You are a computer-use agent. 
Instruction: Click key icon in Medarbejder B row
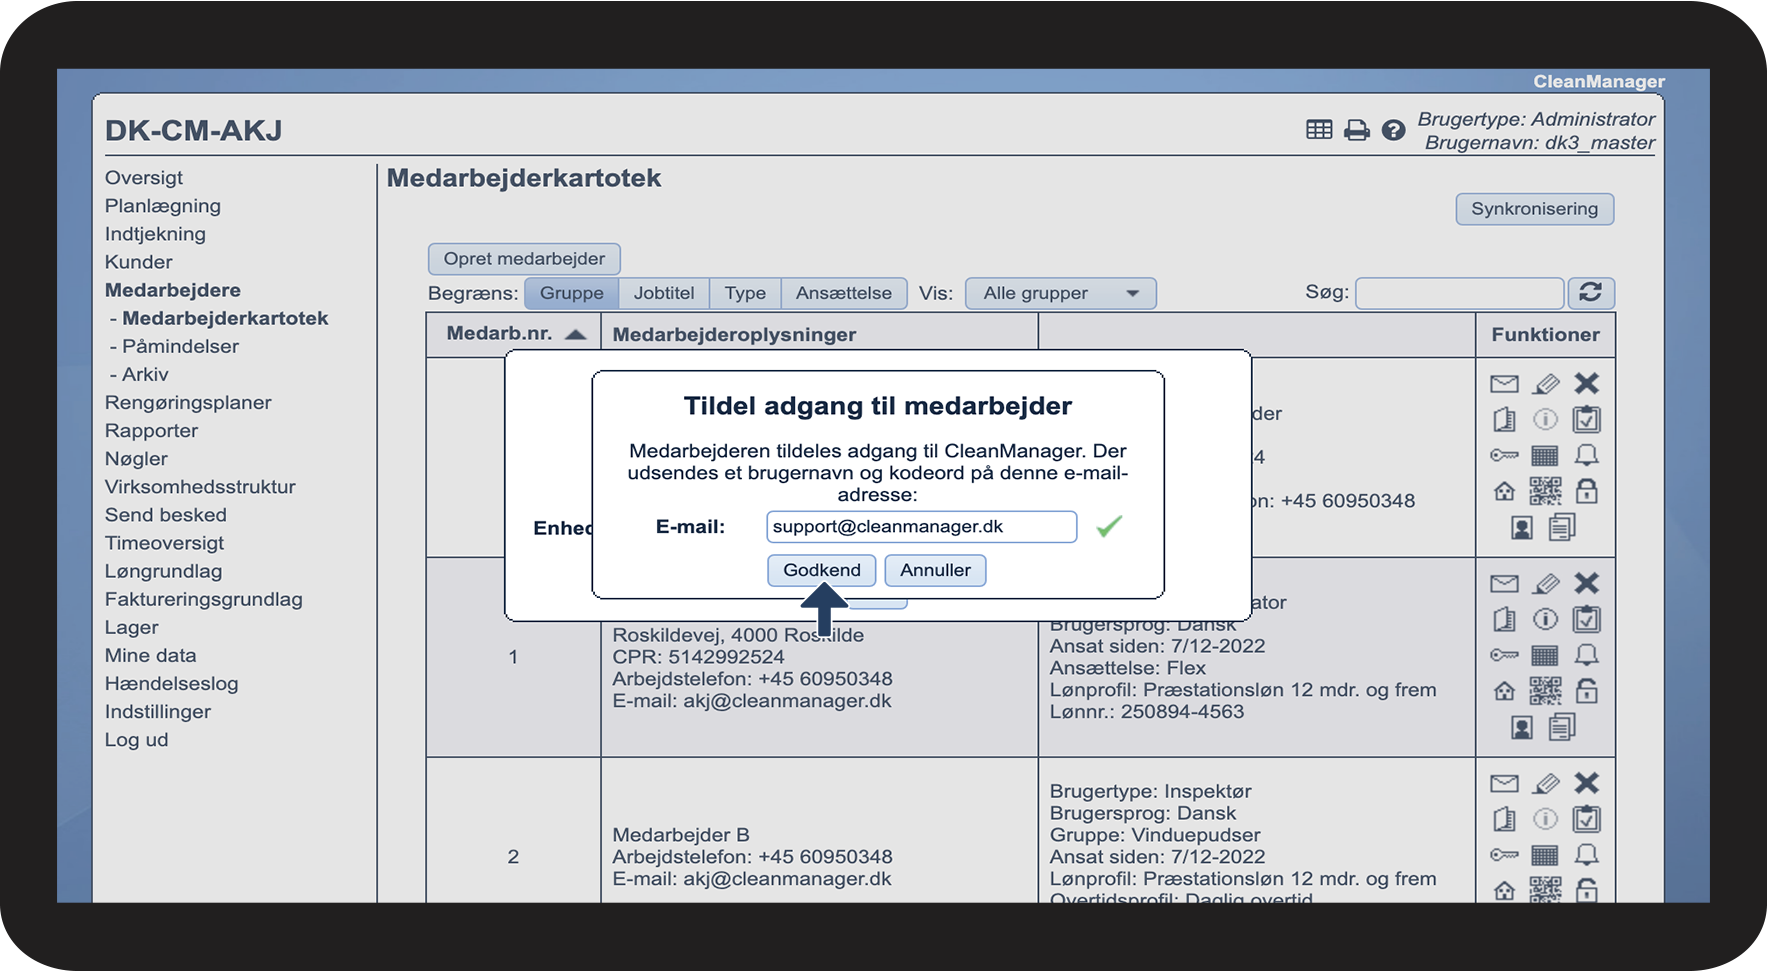tap(1504, 856)
